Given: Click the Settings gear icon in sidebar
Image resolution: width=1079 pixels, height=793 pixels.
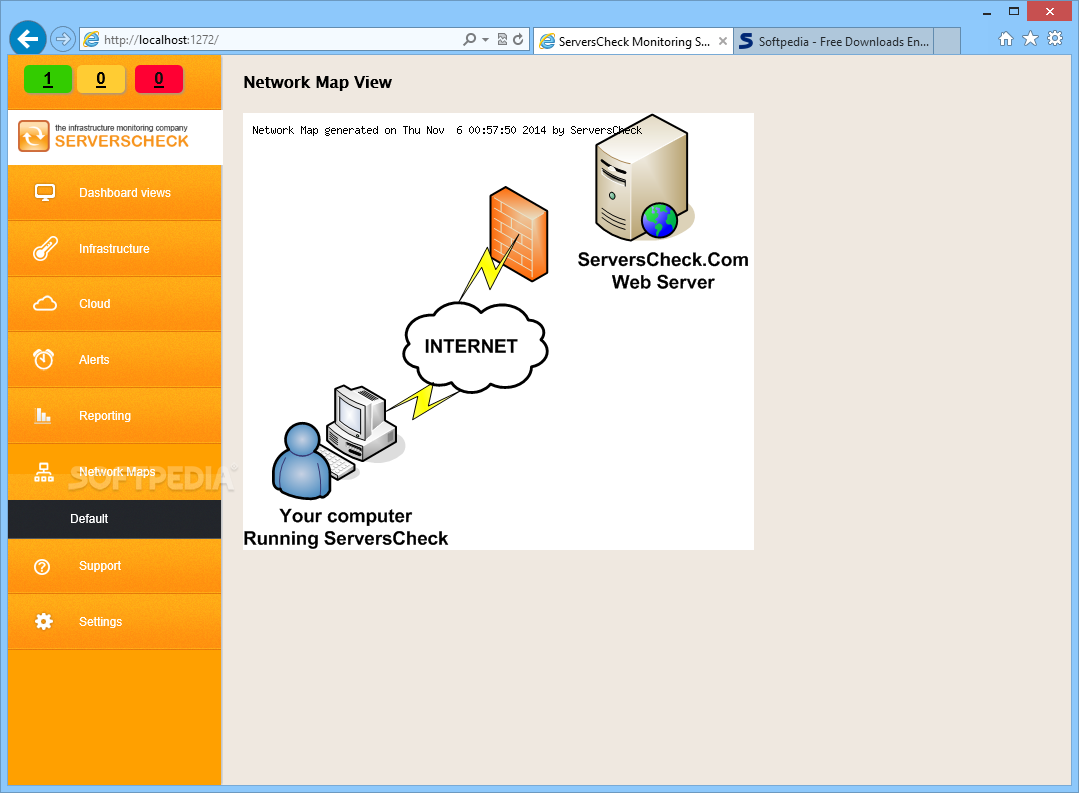Looking at the screenshot, I should tap(43, 622).
